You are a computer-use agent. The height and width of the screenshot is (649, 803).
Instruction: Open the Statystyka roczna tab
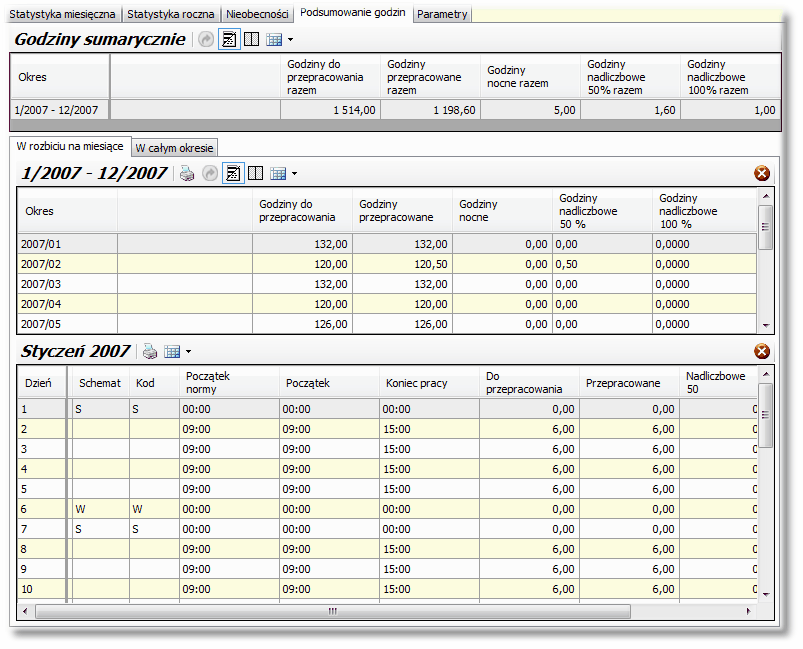tap(171, 14)
